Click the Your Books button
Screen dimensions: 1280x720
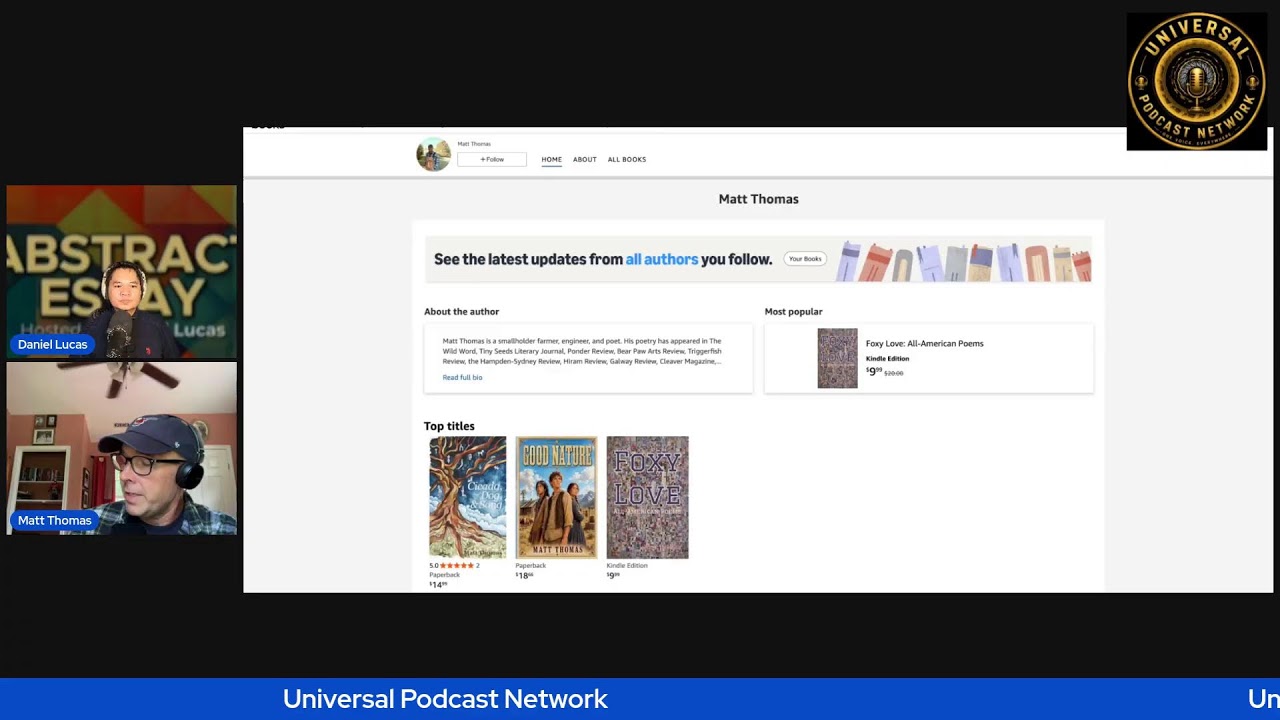(805, 259)
